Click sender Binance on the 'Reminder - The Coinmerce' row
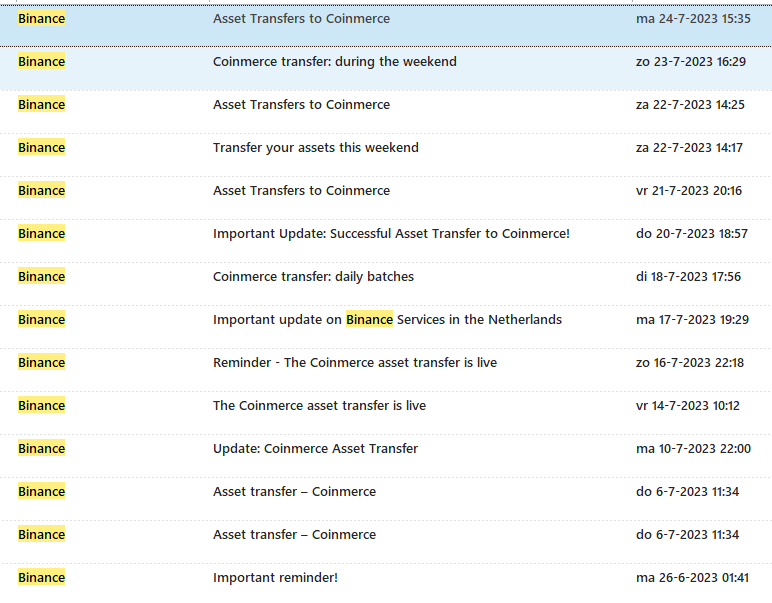 point(41,362)
